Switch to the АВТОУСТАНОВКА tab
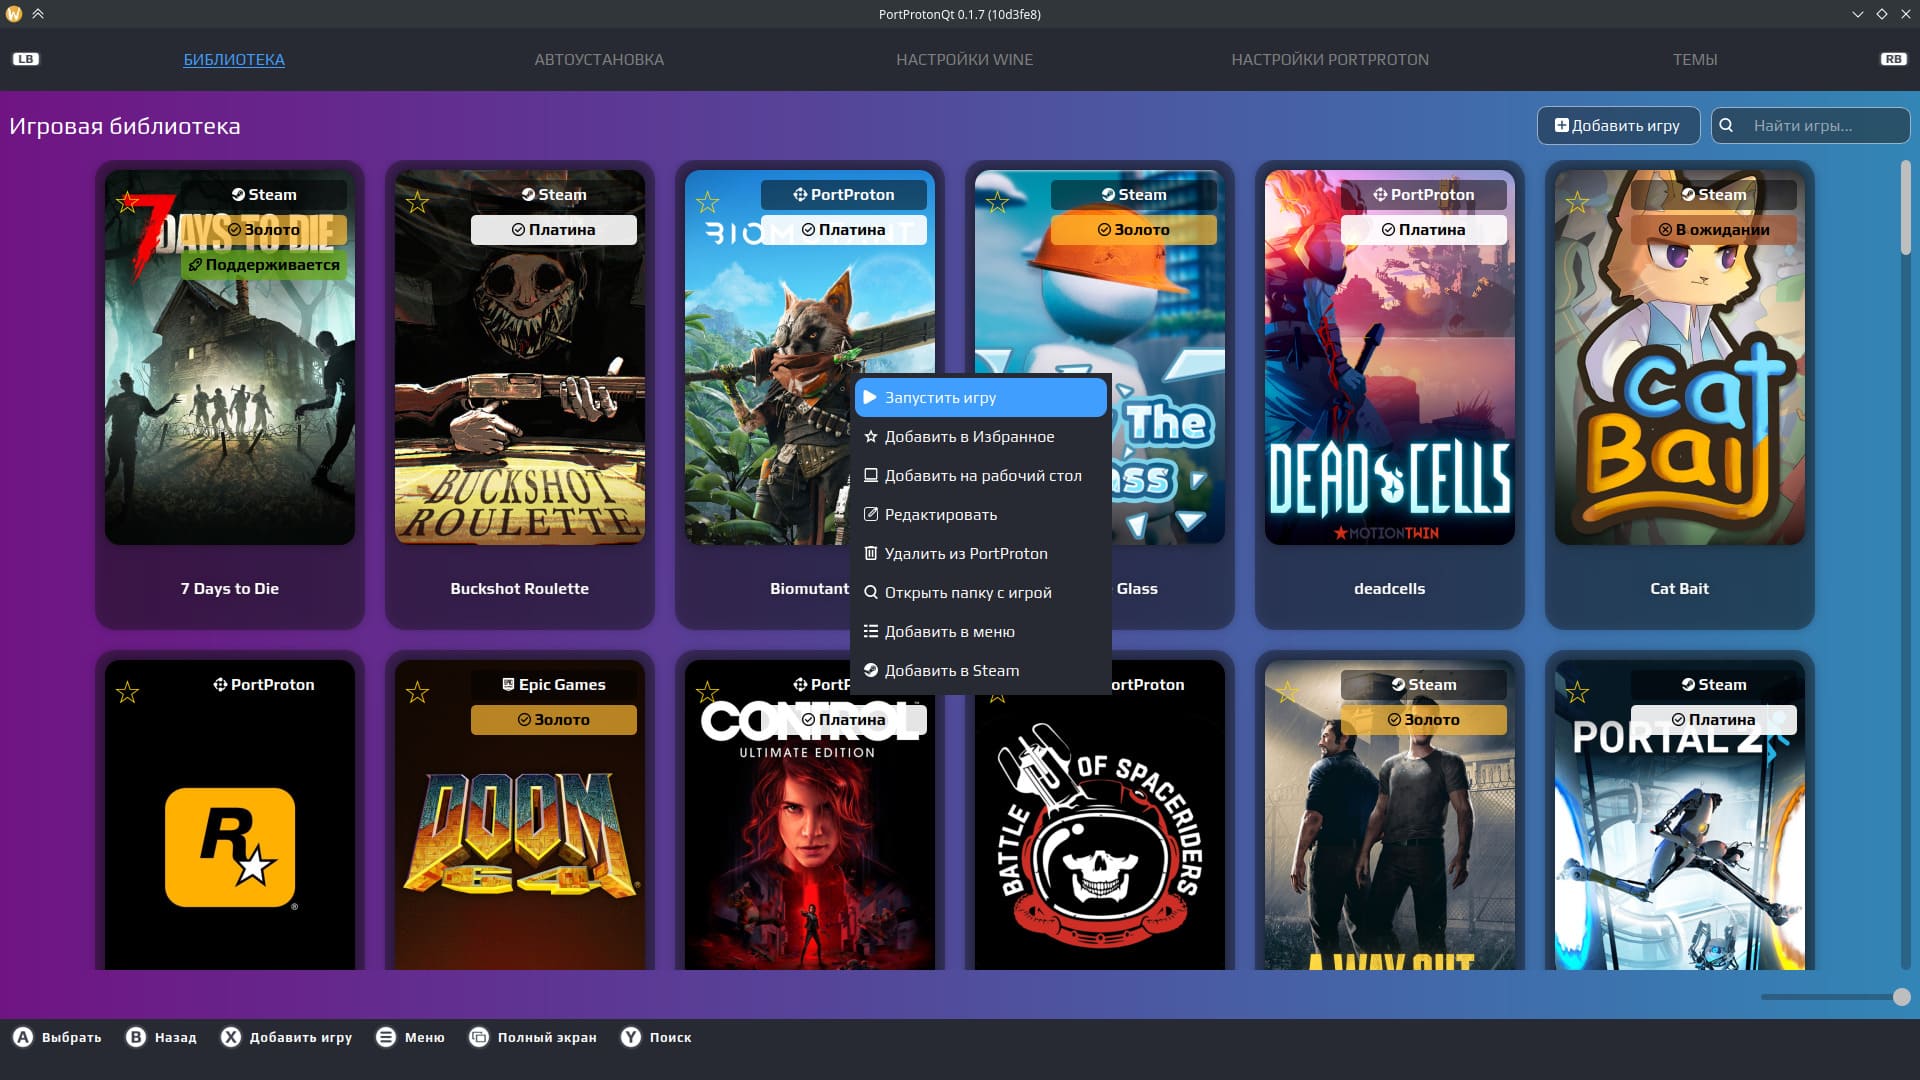The height and width of the screenshot is (1080, 1920). pyautogui.click(x=599, y=60)
